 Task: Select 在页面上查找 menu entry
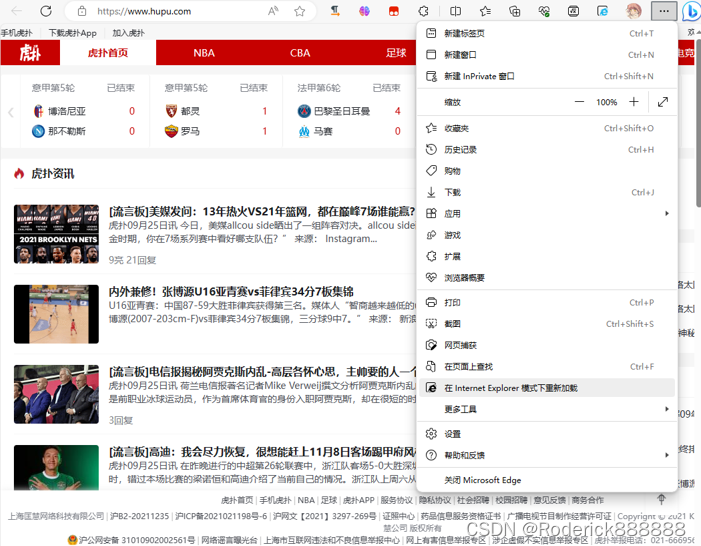pos(547,367)
